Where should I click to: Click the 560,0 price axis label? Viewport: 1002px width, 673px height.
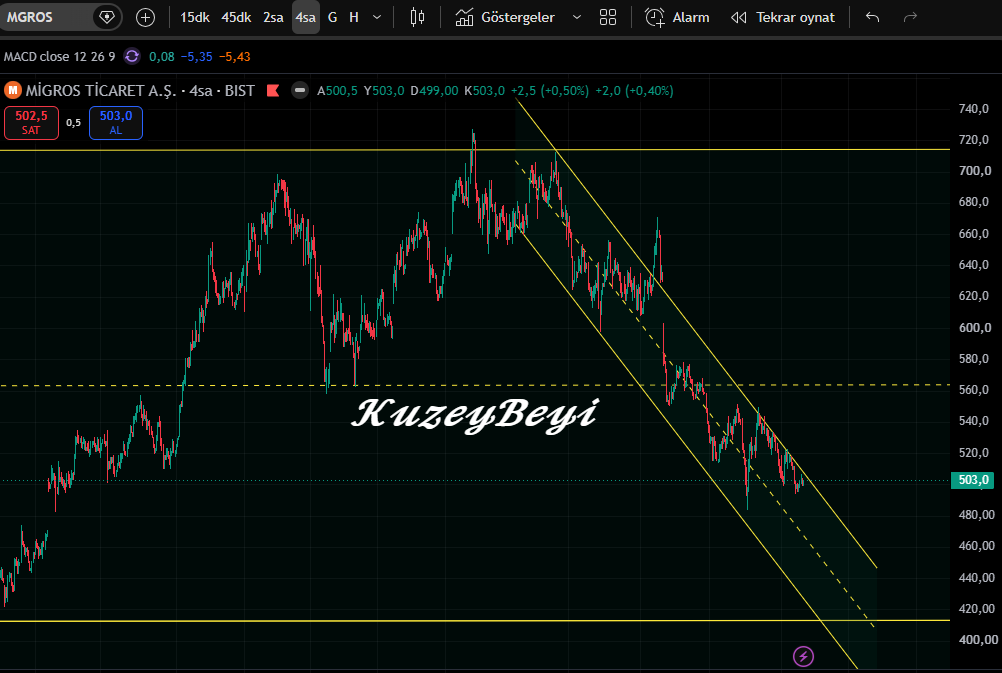tap(974, 390)
